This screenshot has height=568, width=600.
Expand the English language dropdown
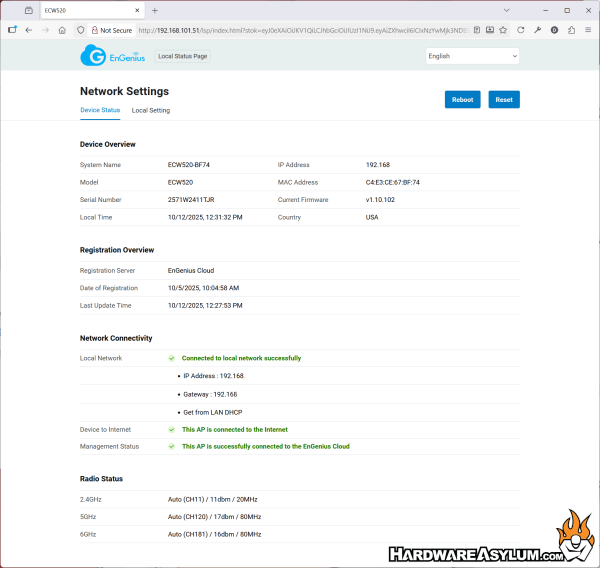pos(472,56)
